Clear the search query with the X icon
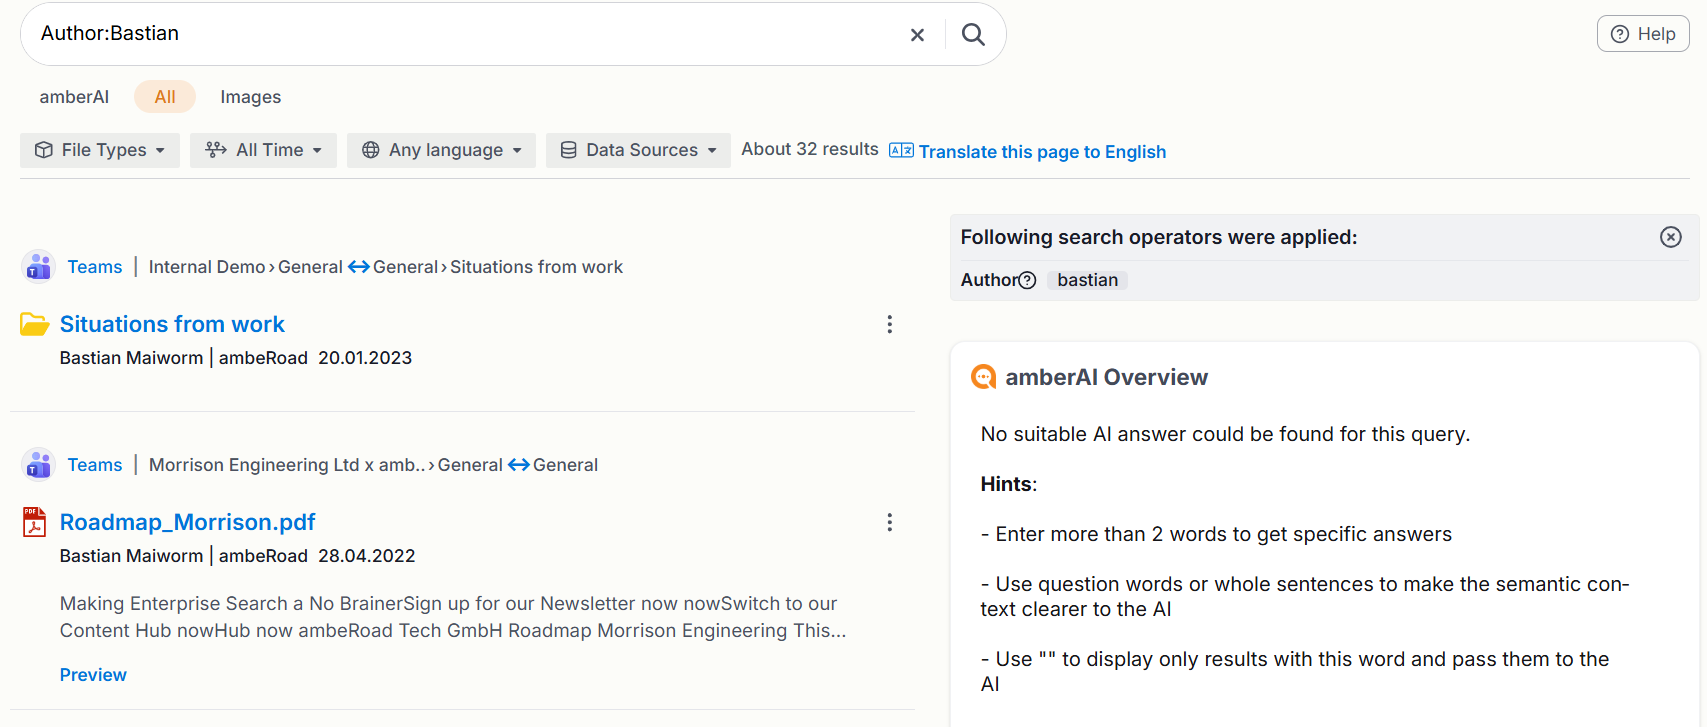Screen dimensions: 1707x727 [917, 35]
